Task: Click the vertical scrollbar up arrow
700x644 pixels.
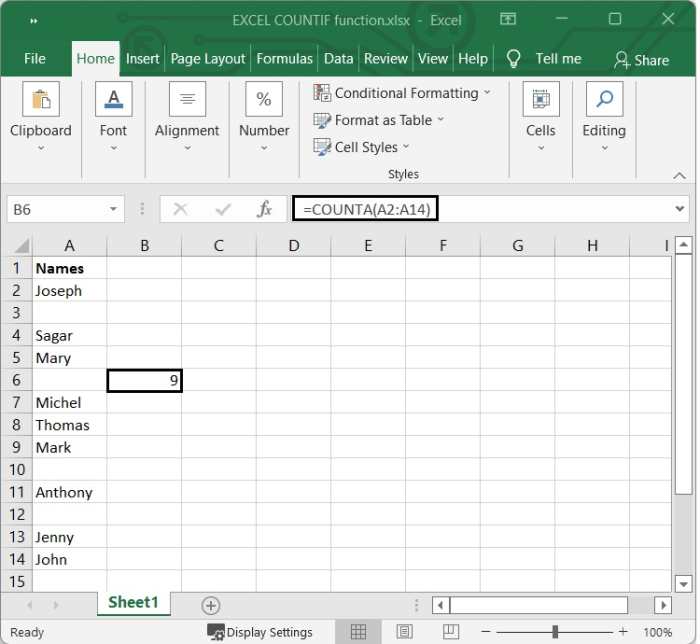Action: pyautogui.click(x=683, y=245)
